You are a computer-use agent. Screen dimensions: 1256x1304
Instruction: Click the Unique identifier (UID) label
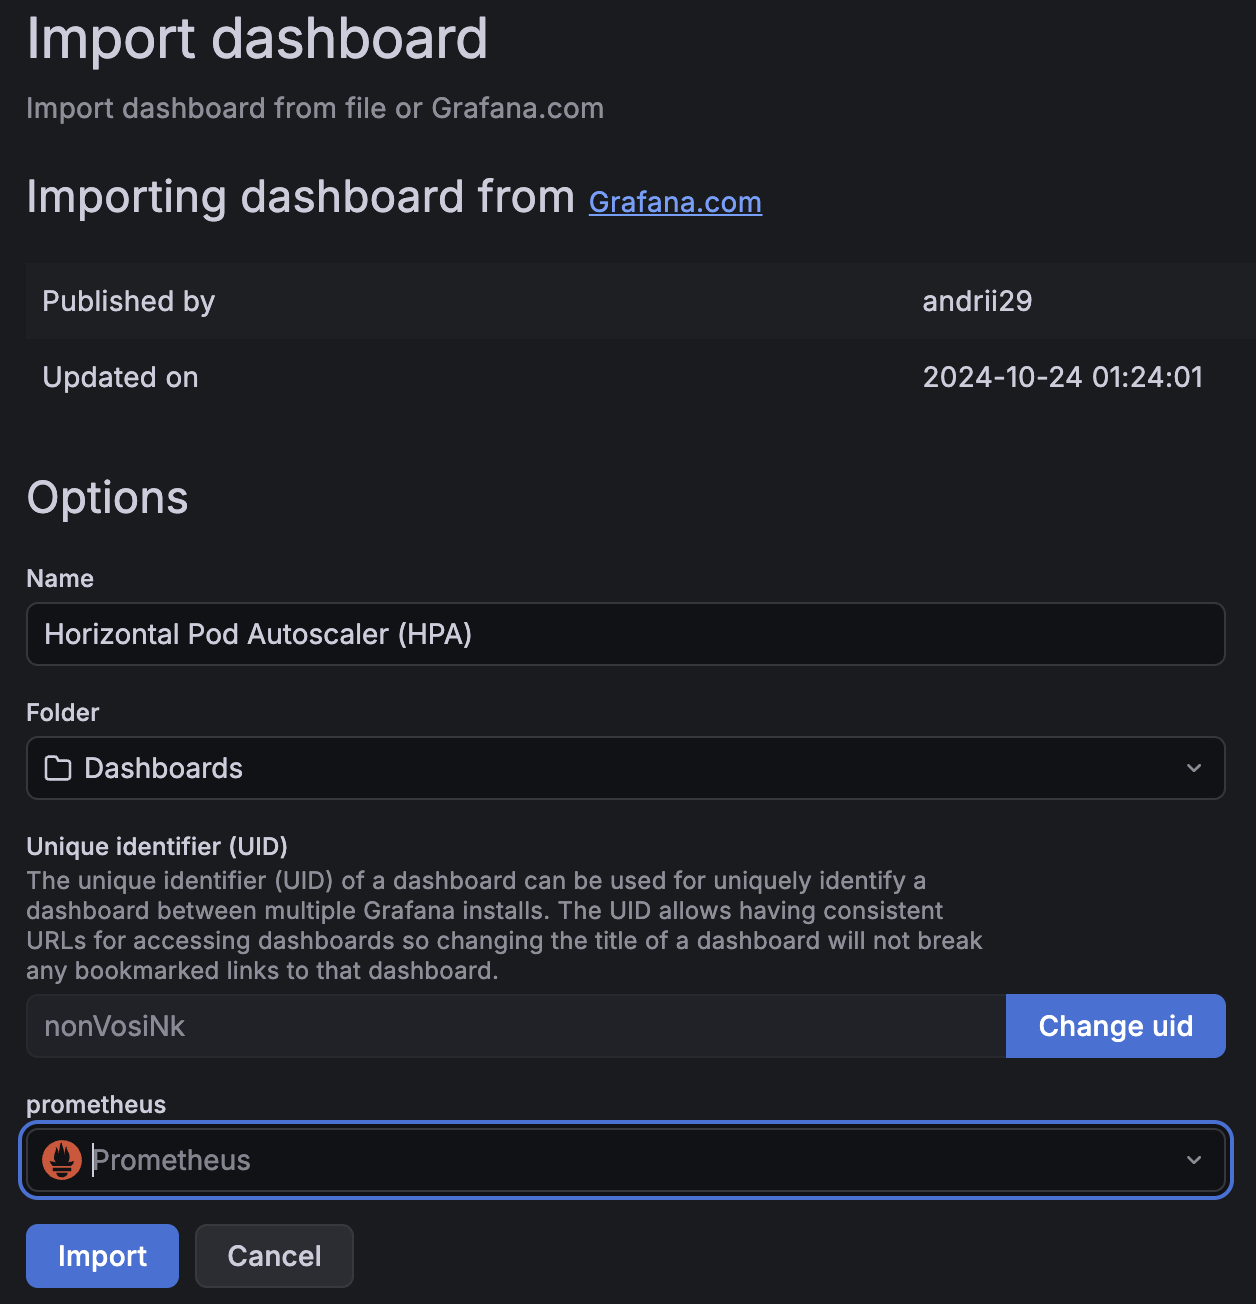coord(157,847)
